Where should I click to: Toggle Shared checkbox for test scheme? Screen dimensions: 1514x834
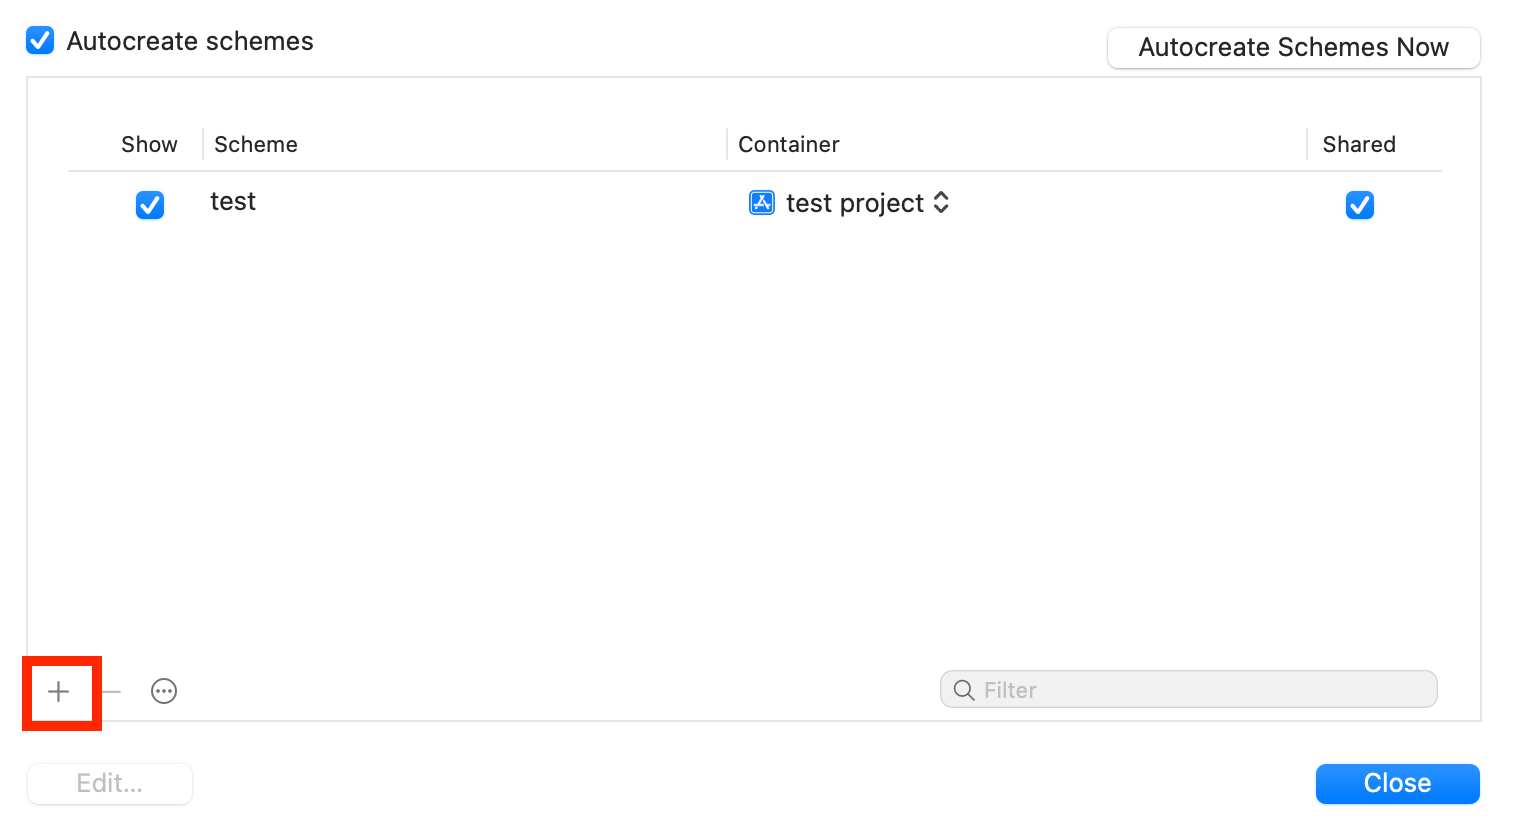pyautogui.click(x=1360, y=205)
